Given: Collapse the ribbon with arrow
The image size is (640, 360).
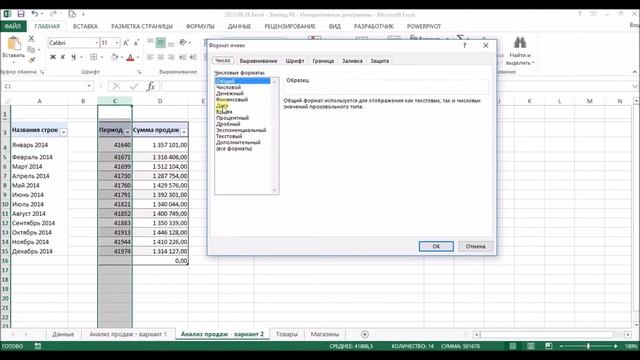Looking at the screenshot, I should click(635, 72).
